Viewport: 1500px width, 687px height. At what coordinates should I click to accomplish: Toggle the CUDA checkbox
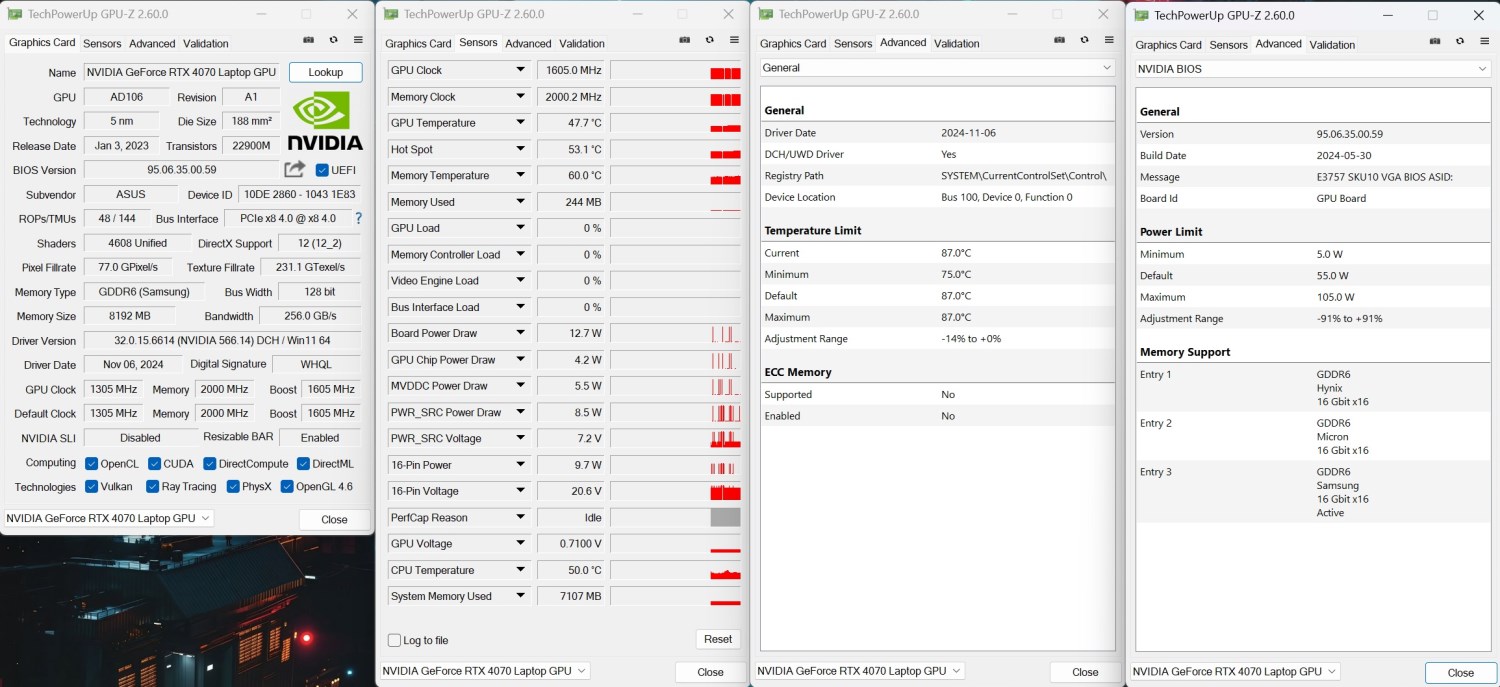tap(155, 464)
